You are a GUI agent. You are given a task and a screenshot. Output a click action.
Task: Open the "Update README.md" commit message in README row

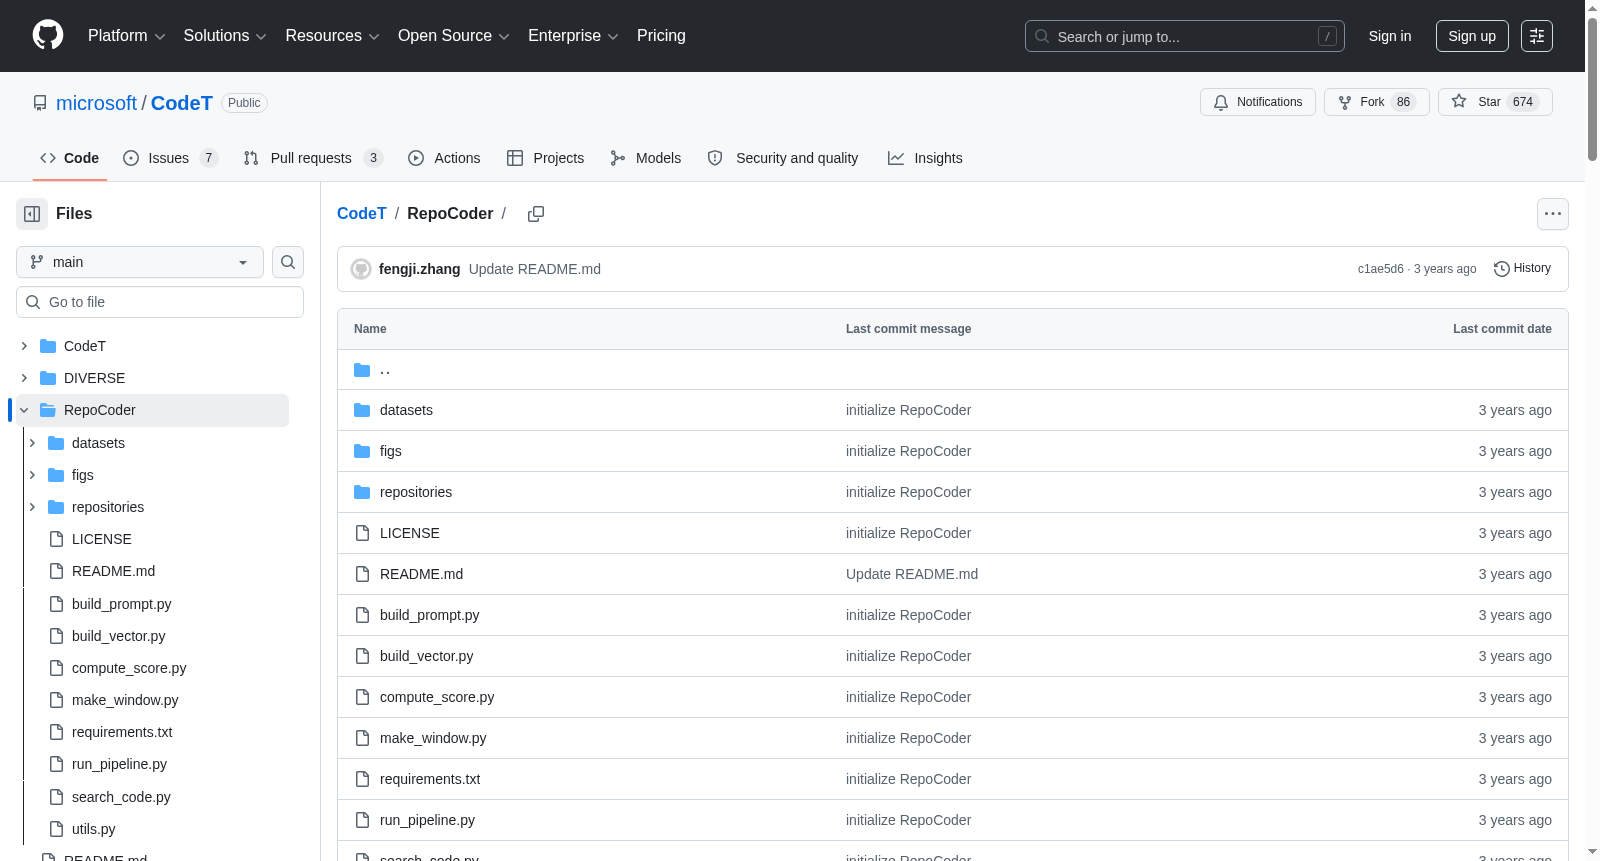click(912, 574)
